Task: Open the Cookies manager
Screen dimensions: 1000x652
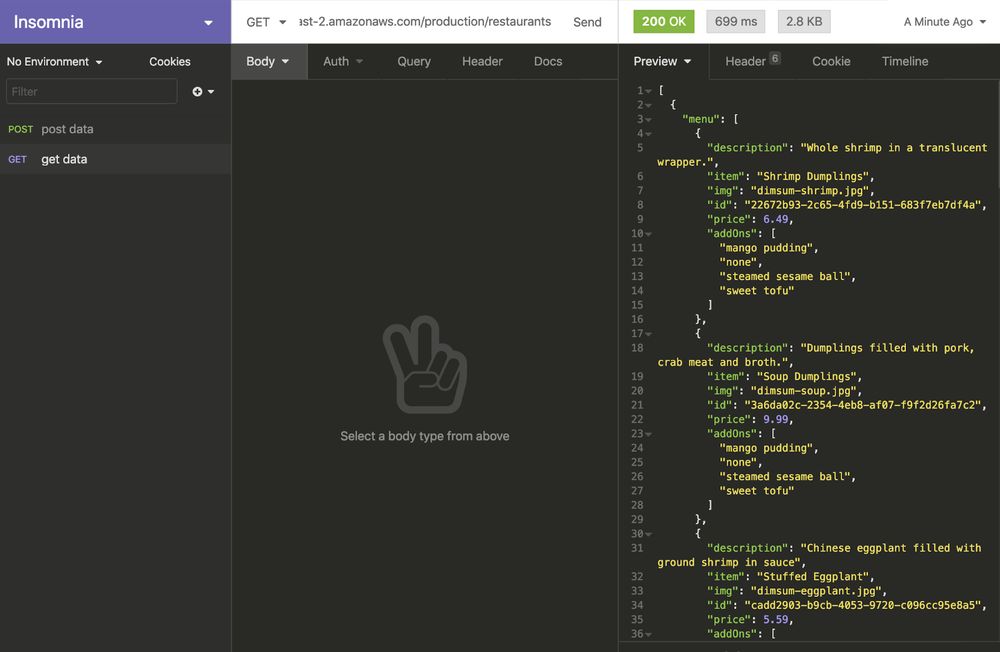Action: coord(170,62)
